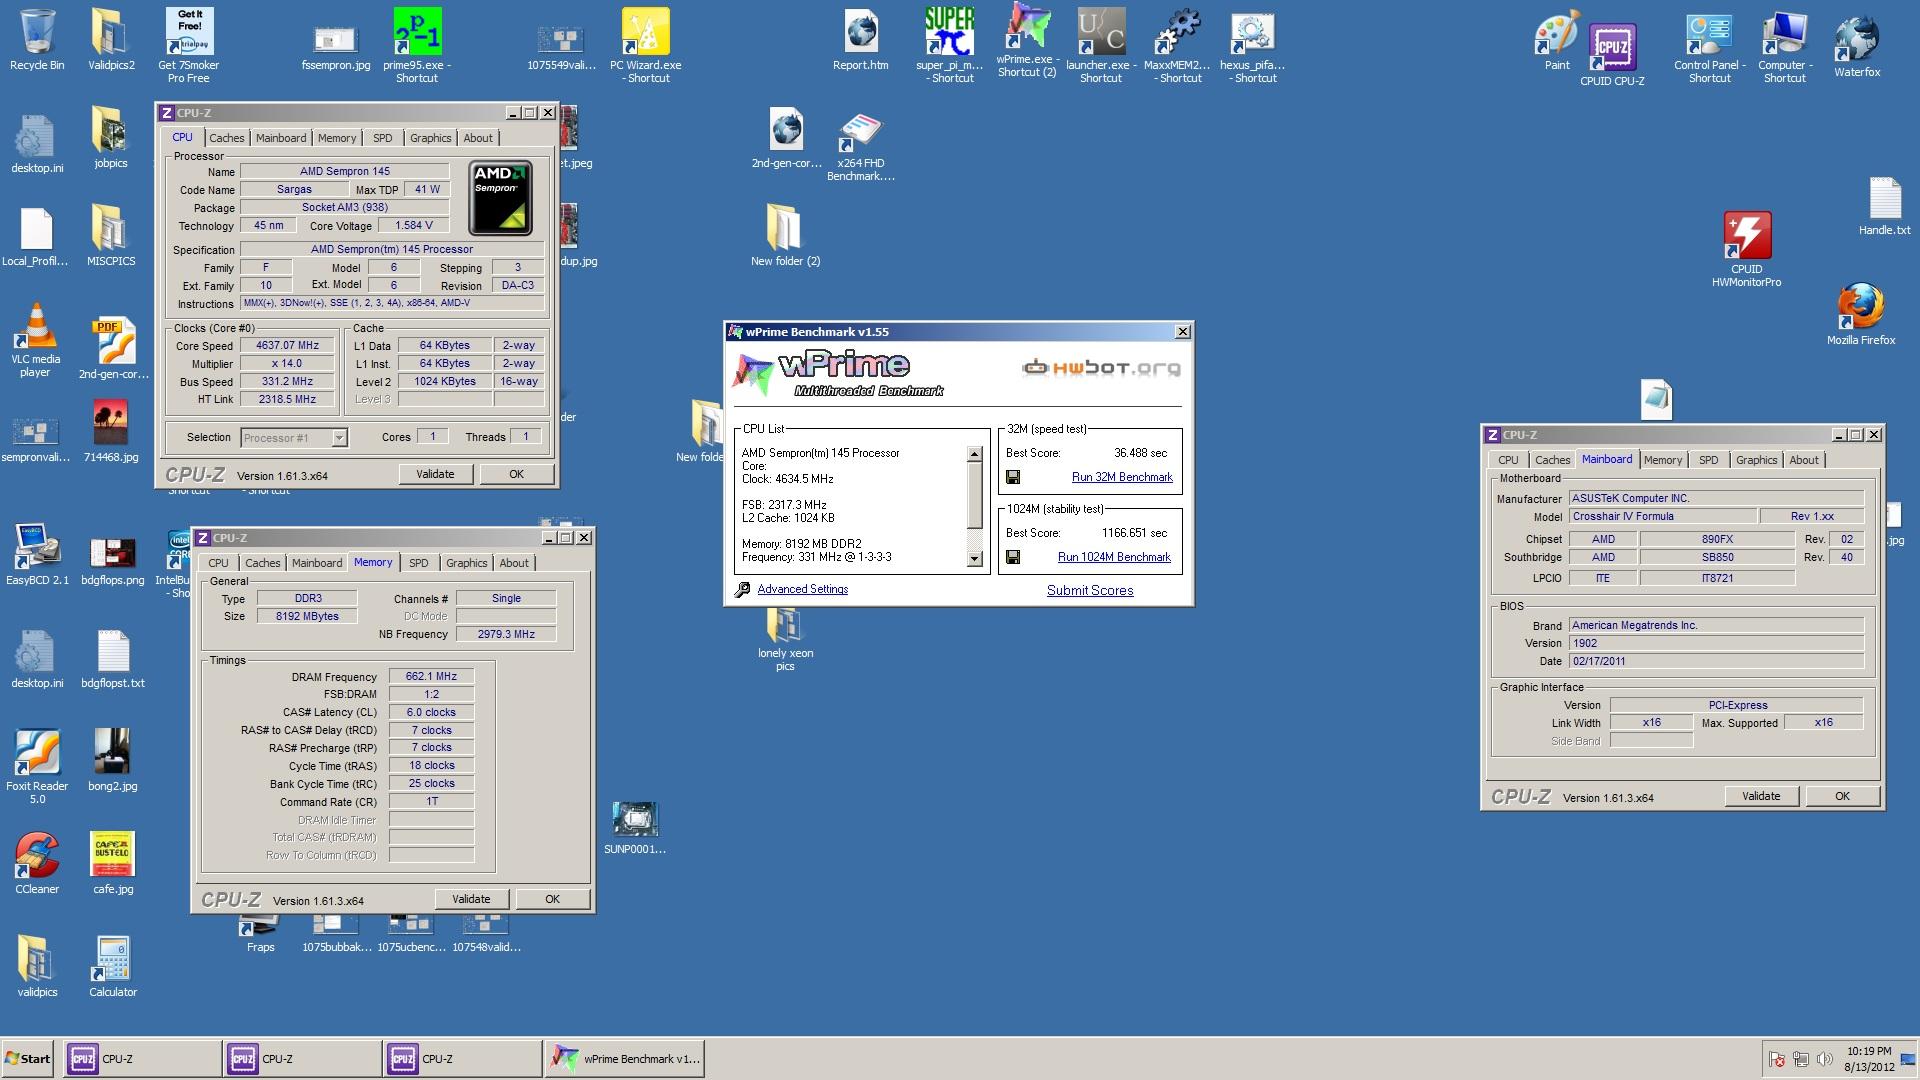Image resolution: width=1920 pixels, height=1080 pixels.
Task: Open launcher.exe shortcut icon
Action: [1101, 44]
